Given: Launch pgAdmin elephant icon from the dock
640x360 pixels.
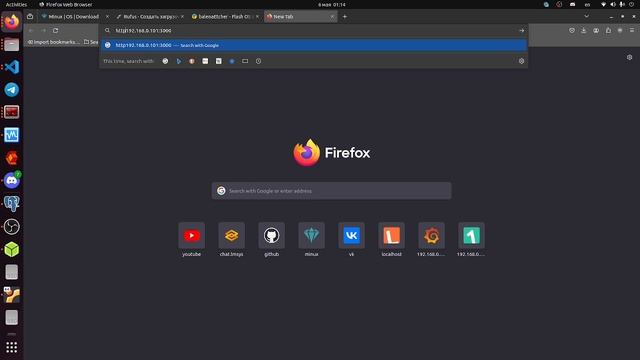Looking at the screenshot, I should (11, 203).
